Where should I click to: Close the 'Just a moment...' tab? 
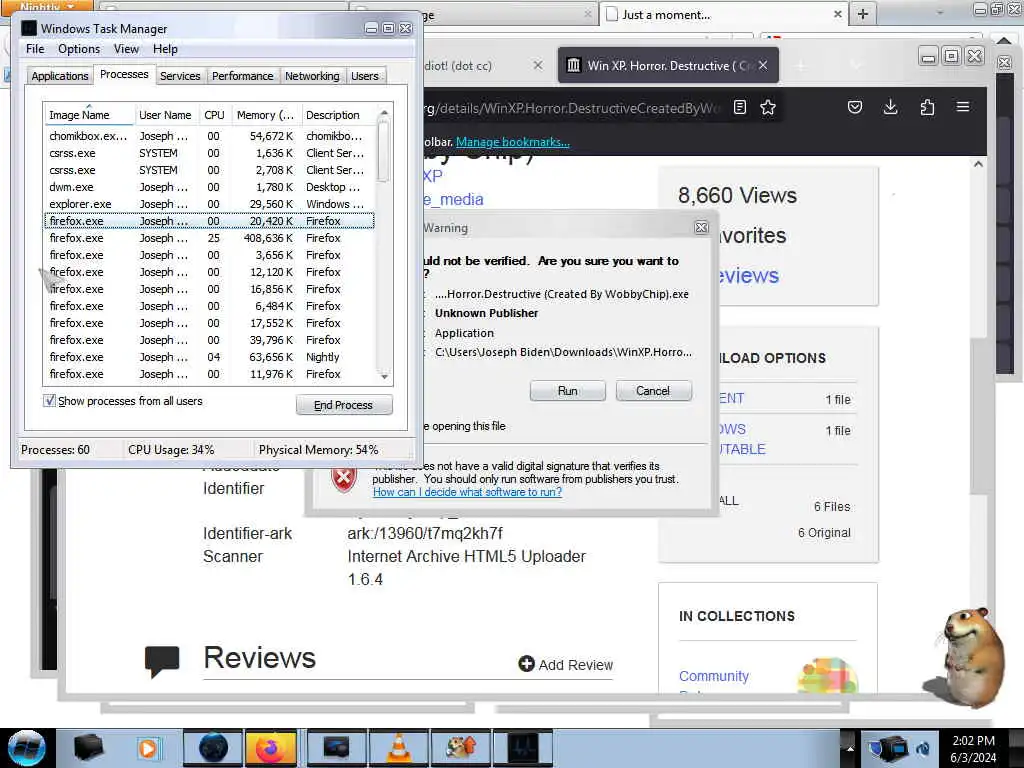pyautogui.click(x=838, y=14)
